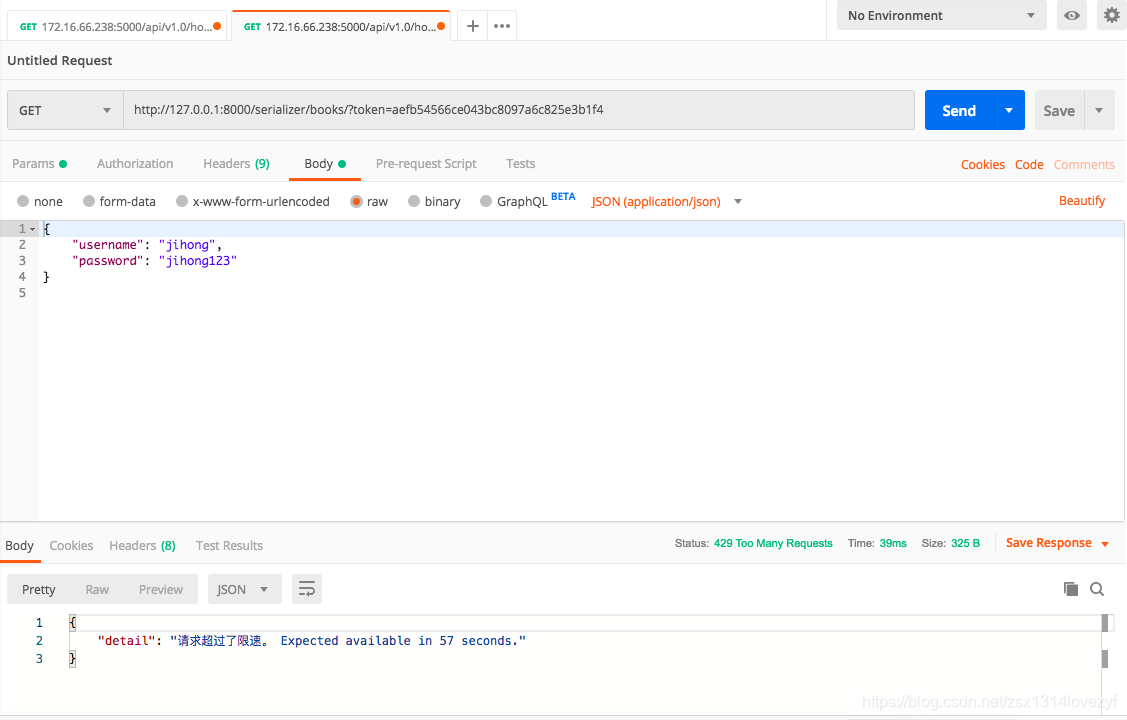This screenshot has height=720, width=1127.
Task: Open the Cookies link near Code
Action: click(x=983, y=165)
